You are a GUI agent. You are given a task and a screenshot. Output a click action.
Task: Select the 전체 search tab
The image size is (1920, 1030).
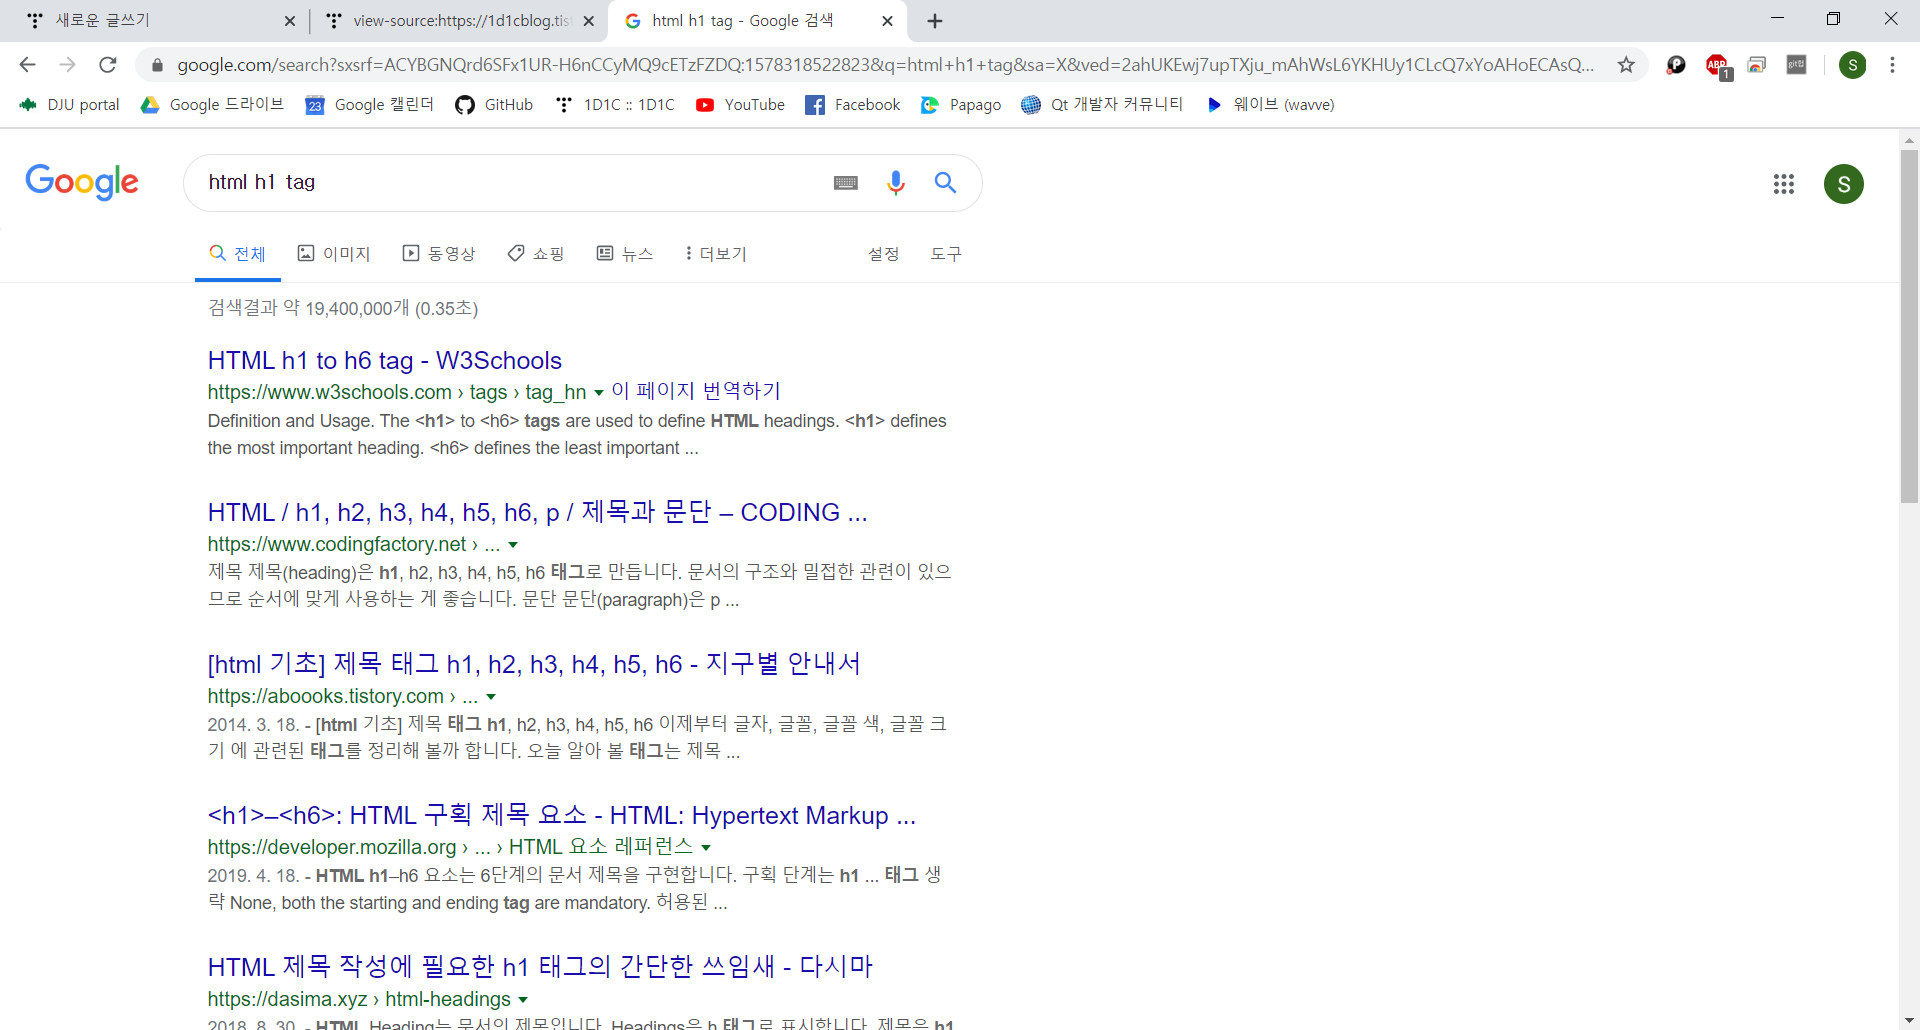238,254
